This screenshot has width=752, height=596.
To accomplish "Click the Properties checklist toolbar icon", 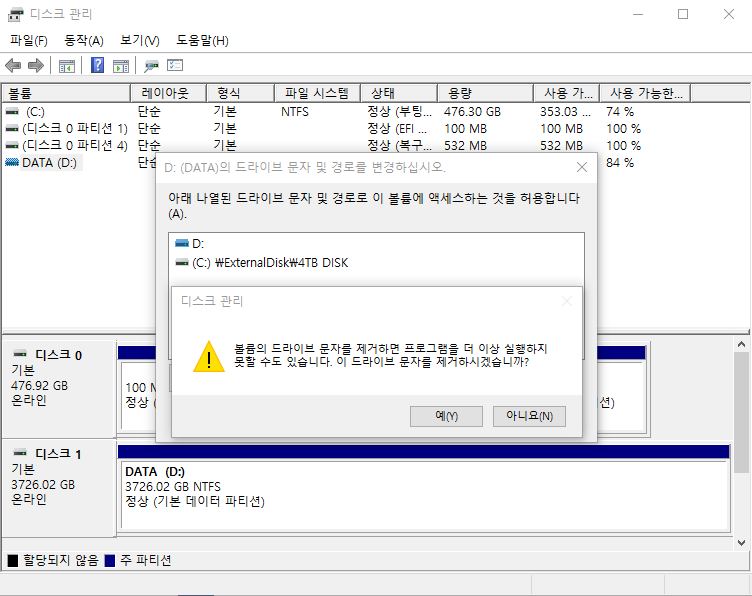I will click(175, 65).
